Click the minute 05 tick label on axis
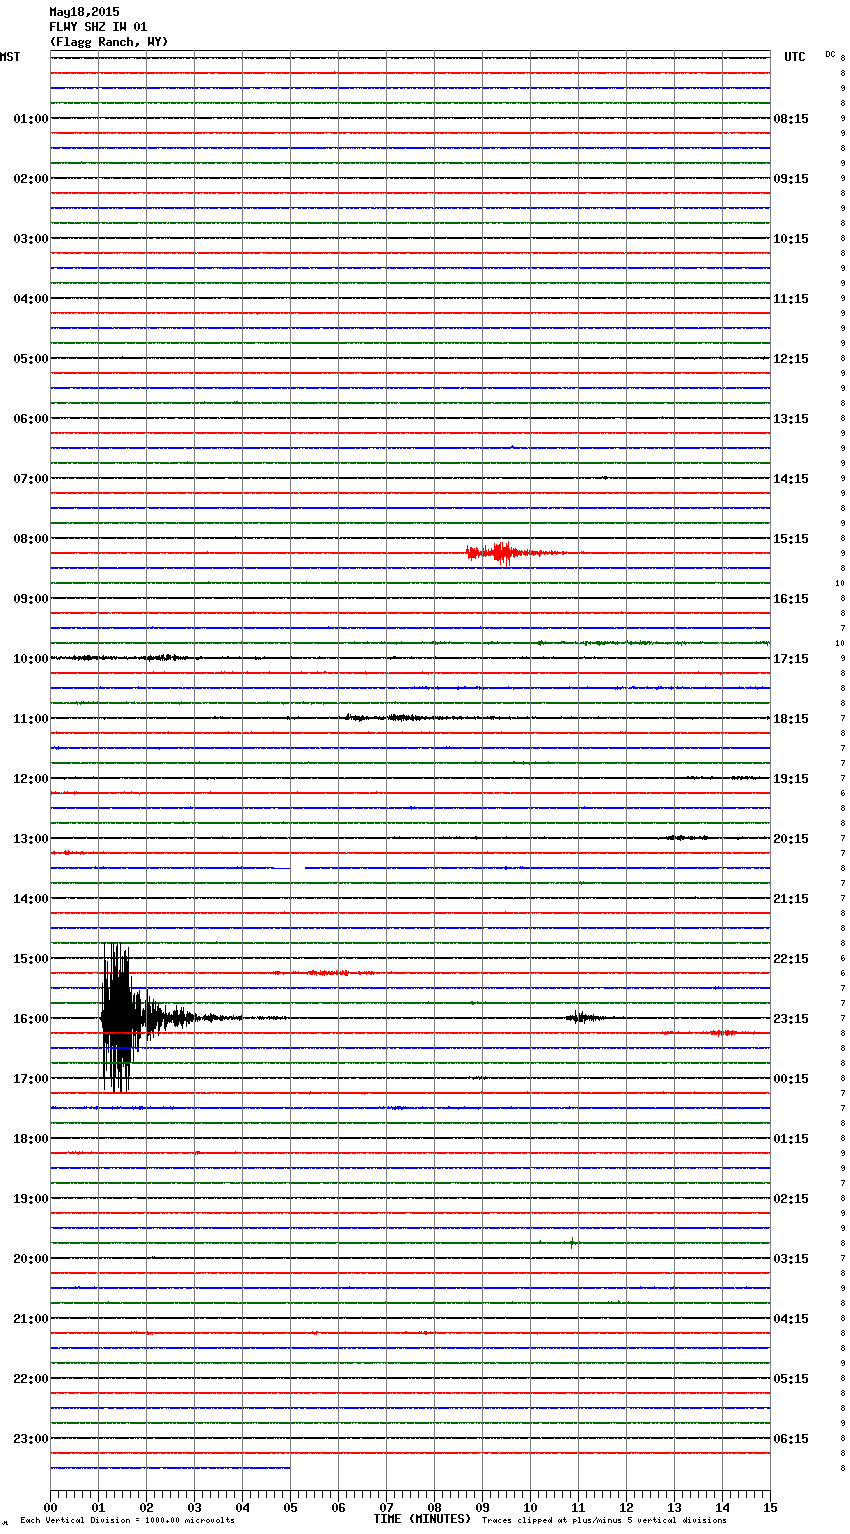This screenshot has height=1534, width=850. coord(290,1507)
